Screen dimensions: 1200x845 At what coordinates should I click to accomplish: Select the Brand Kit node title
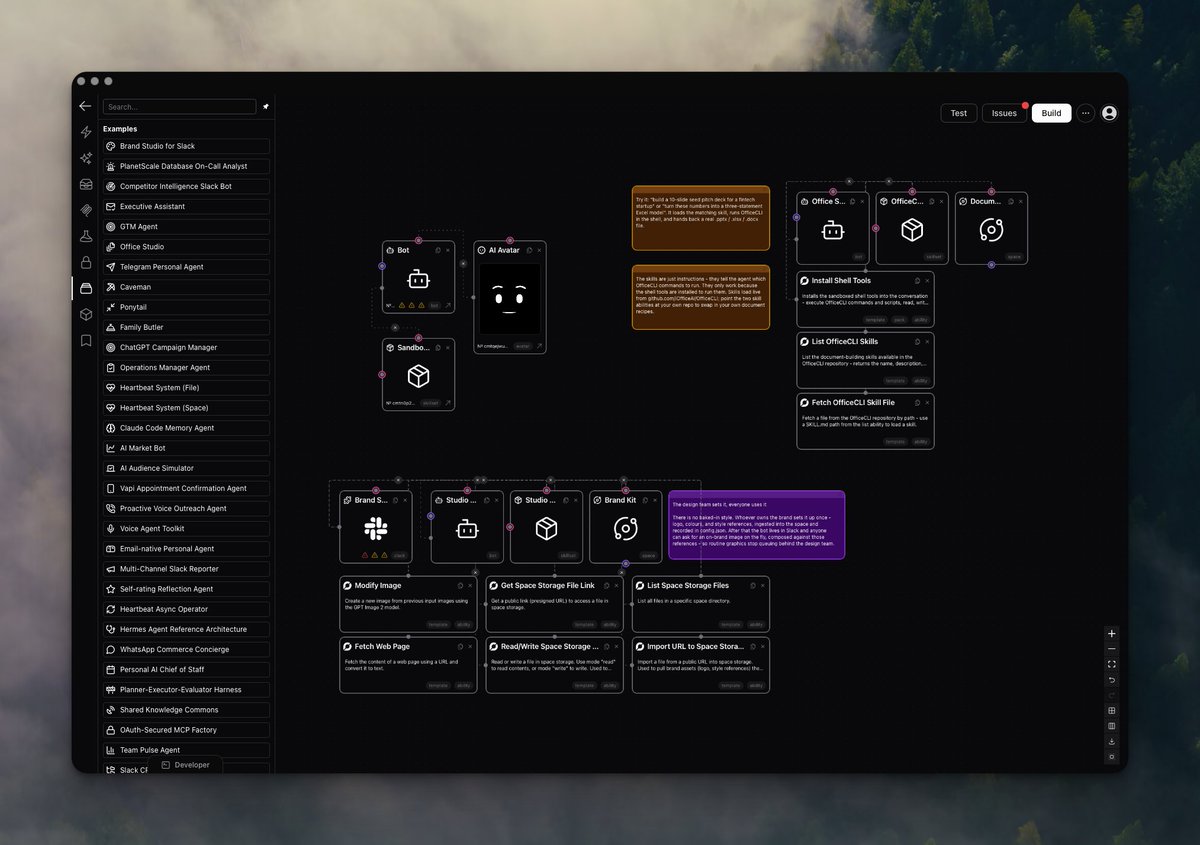tap(620, 500)
